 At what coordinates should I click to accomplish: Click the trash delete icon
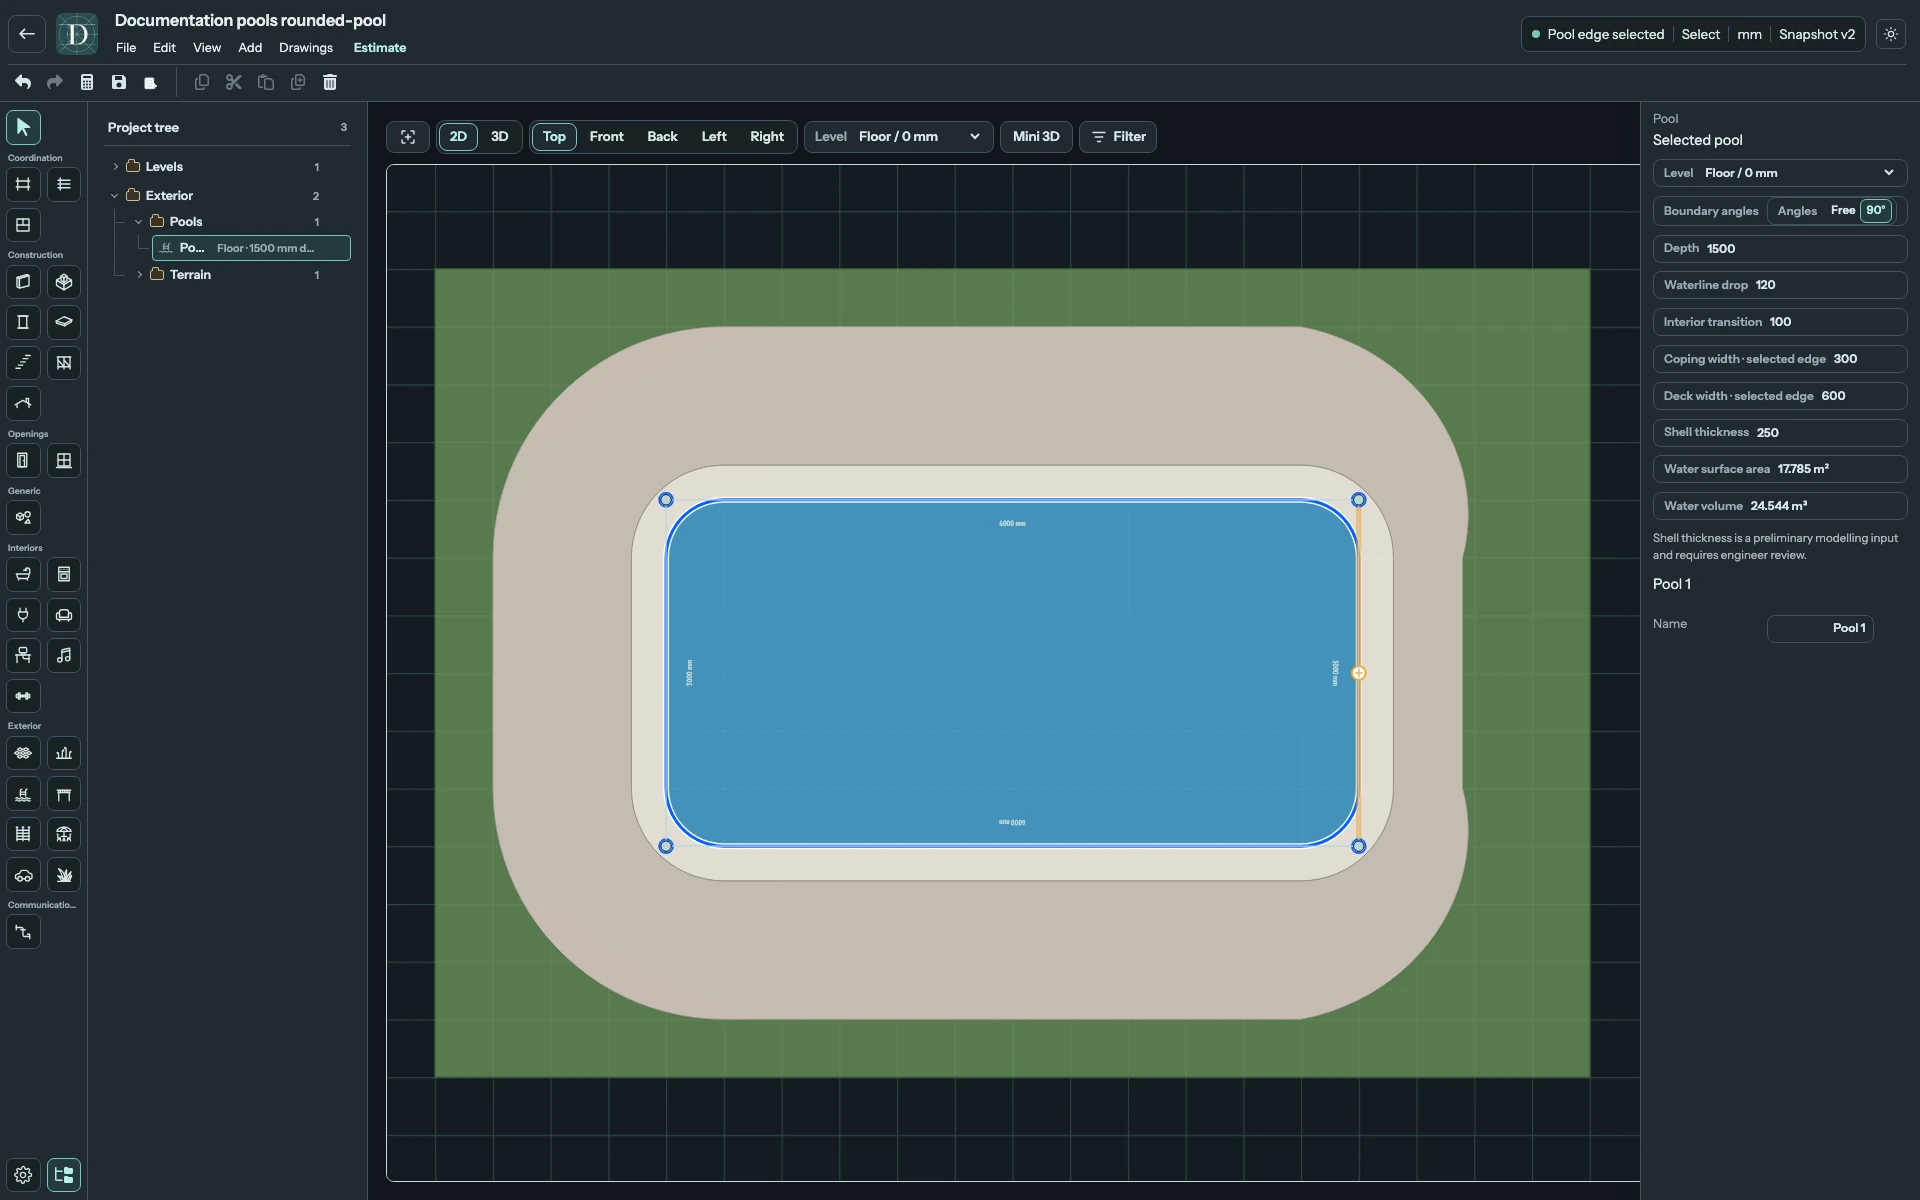(x=330, y=82)
